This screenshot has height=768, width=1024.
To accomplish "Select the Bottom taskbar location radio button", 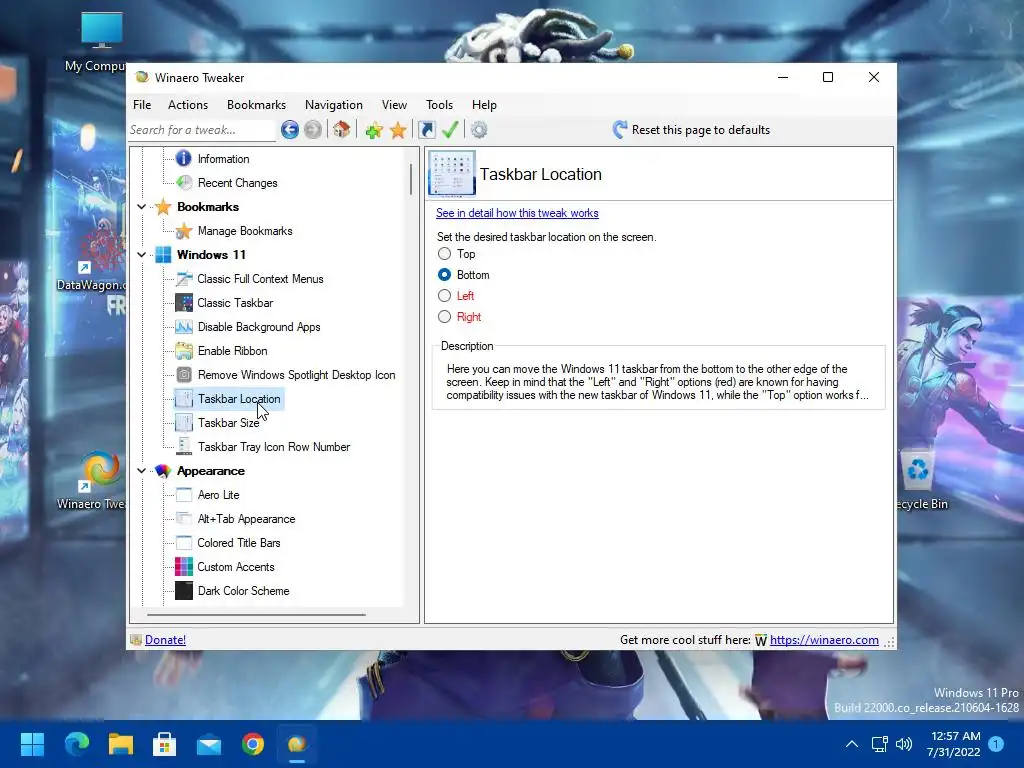I will [x=444, y=275].
